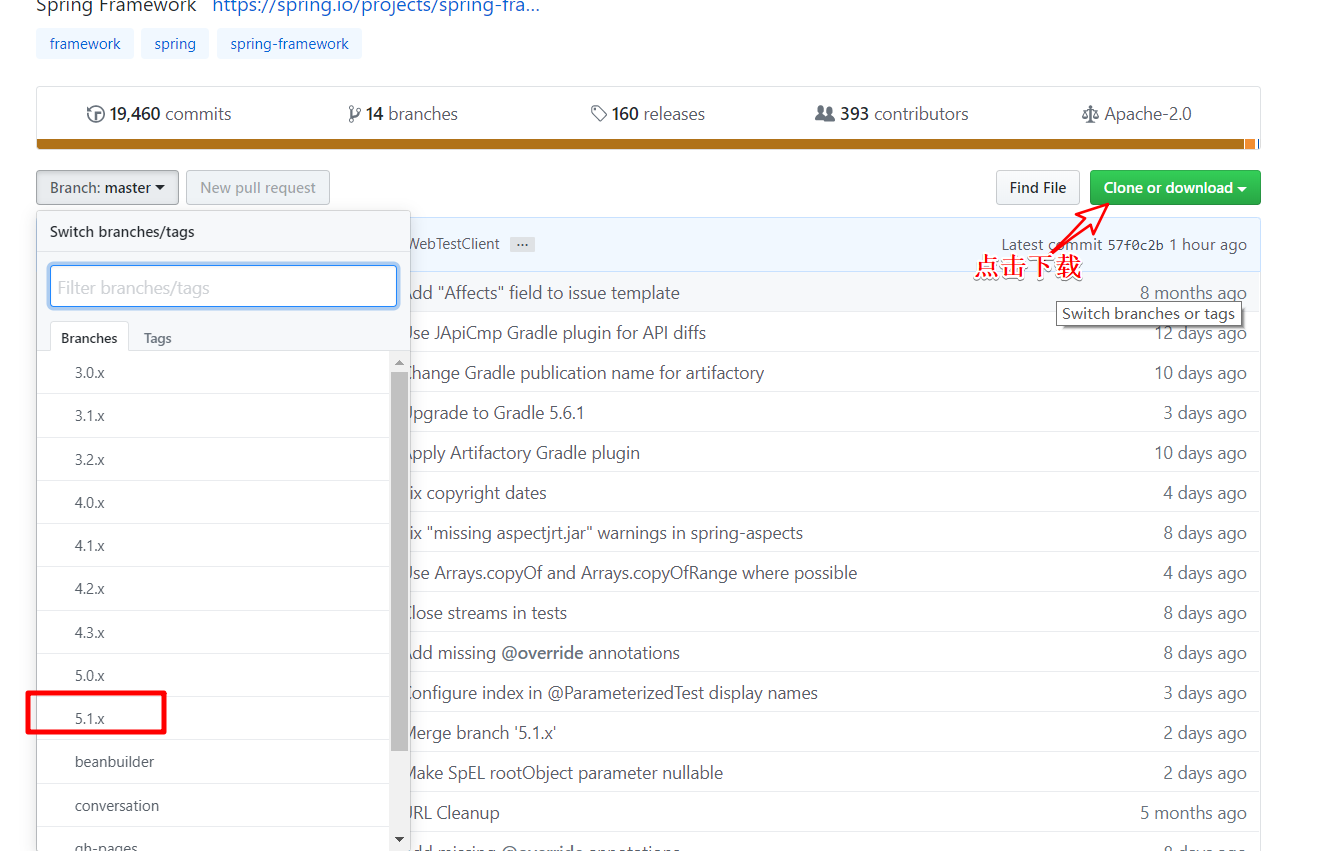The width and height of the screenshot is (1318, 851).
Task: Expand commit message ellipsis next to WebTestClient
Action: click(522, 244)
